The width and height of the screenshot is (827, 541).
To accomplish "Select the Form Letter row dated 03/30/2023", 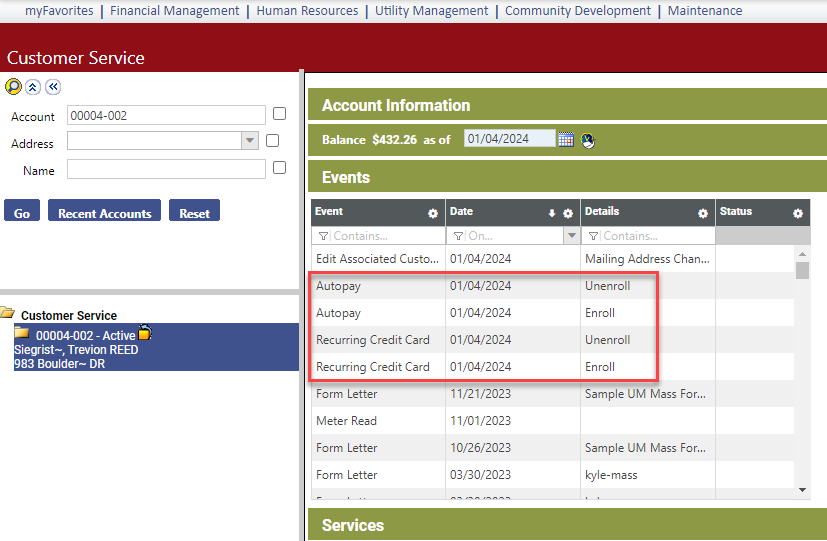I will point(552,475).
